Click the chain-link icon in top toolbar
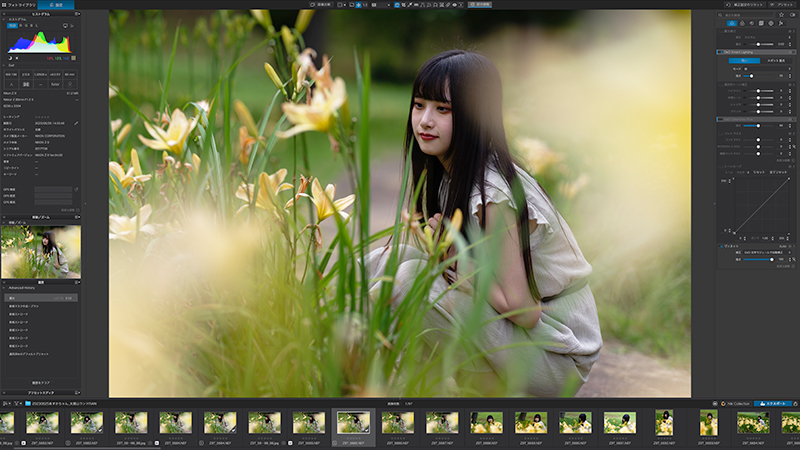The image size is (800, 450). click(448, 5)
